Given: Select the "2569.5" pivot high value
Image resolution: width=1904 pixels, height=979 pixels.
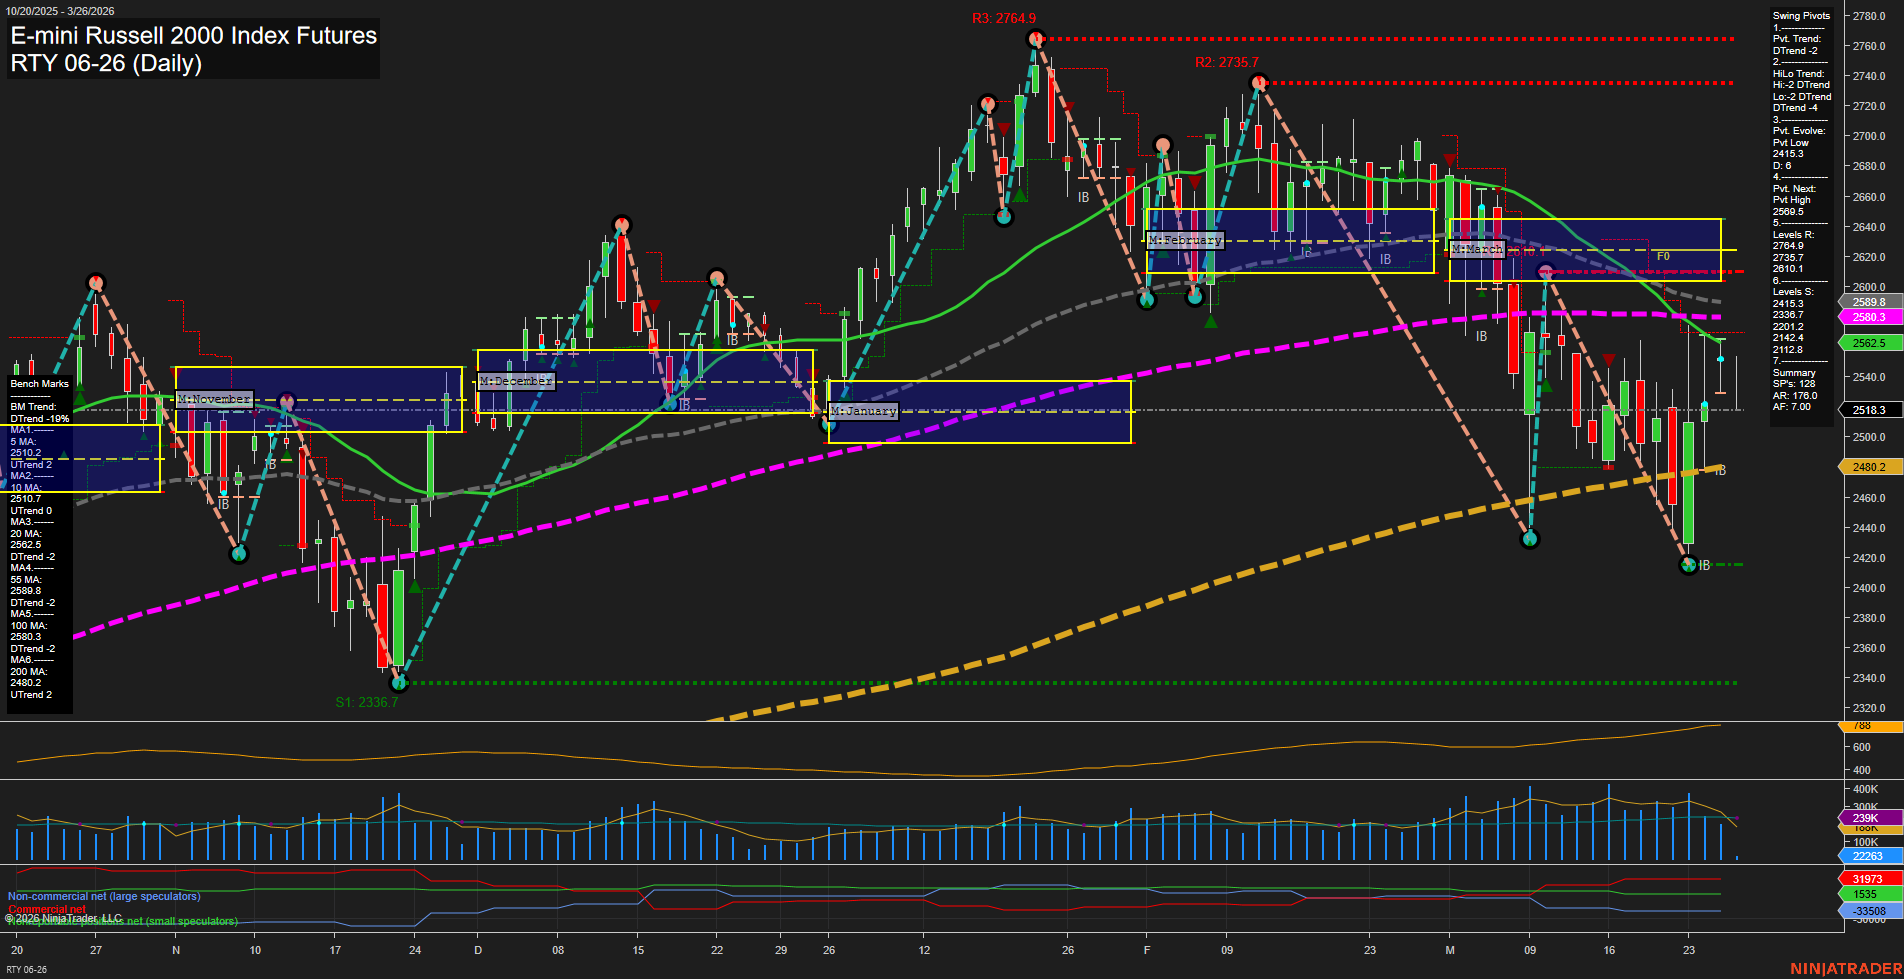Looking at the screenshot, I should click(1788, 212).
